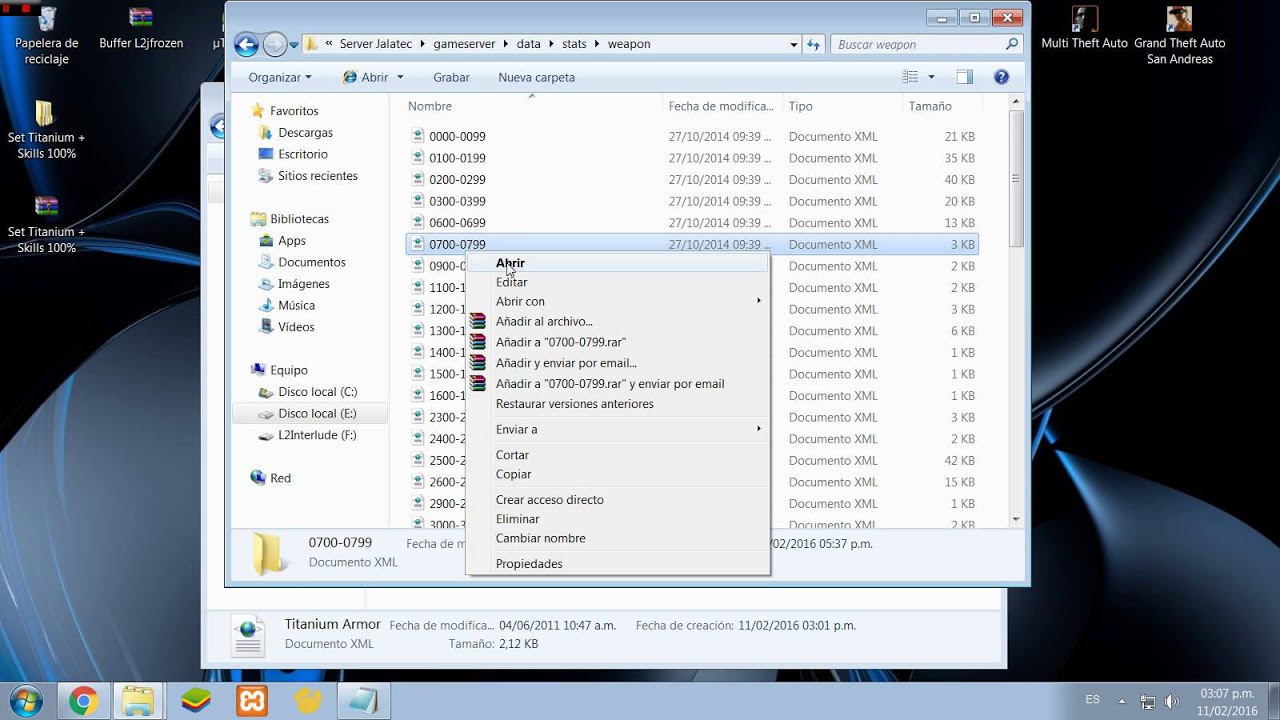This screenshot has width=1280, height=720.
Task: Open the Organizar dropdown menu
Action: pyautogui.click(x=280, y=77)
